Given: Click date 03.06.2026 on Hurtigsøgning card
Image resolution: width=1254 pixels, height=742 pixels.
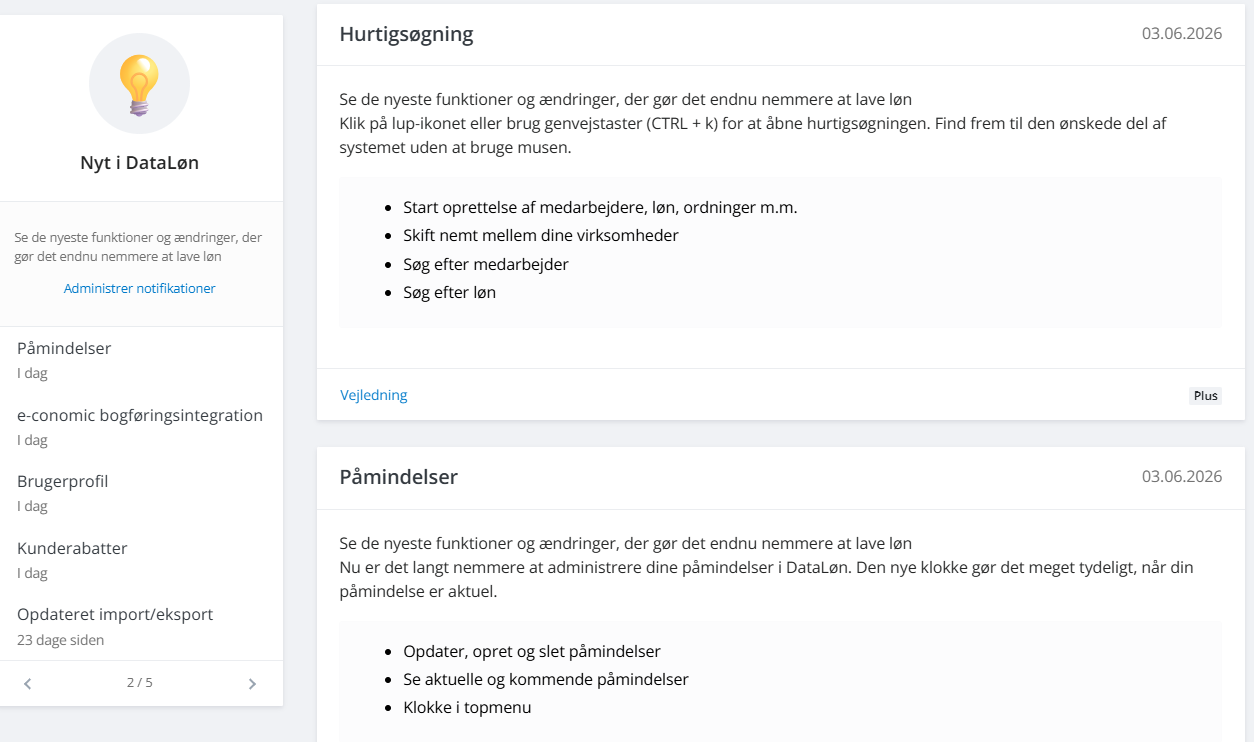Looking at the screenshot, I should pyautogui.click(x=1182, y=34).
